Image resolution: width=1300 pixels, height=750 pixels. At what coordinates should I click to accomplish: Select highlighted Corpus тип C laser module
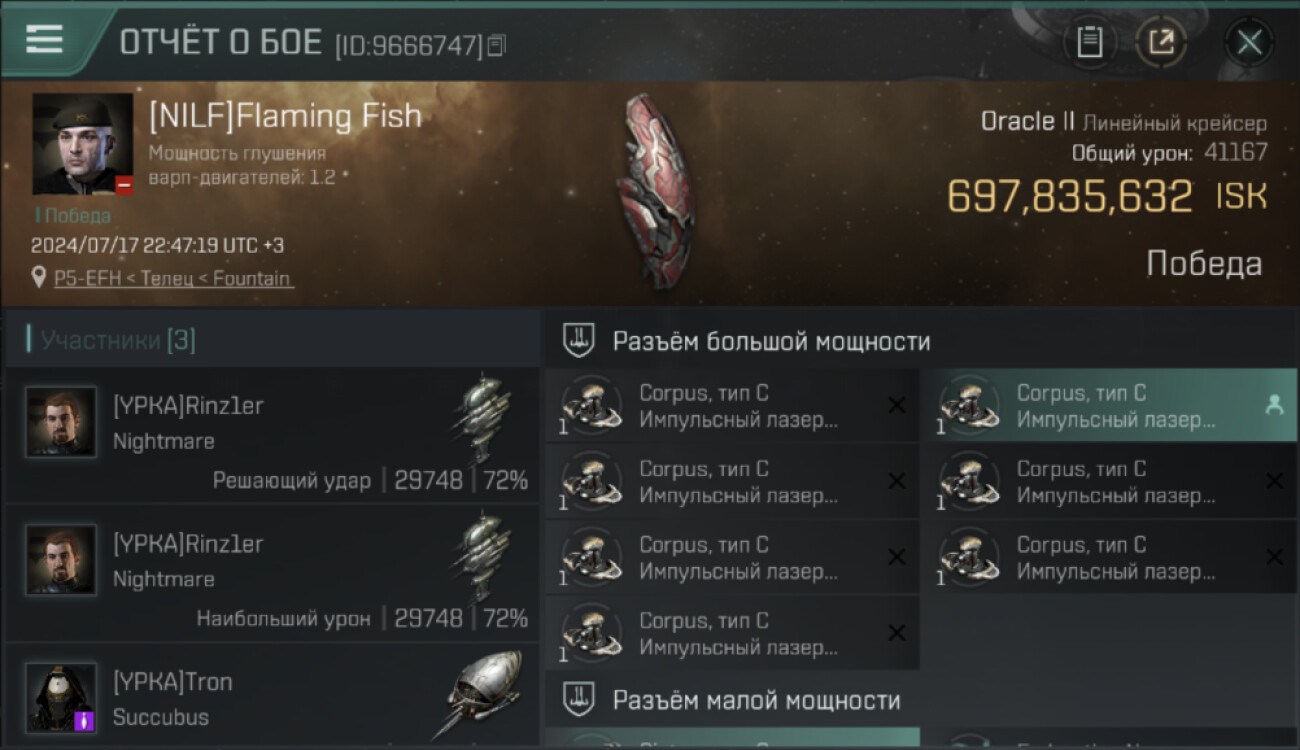[1109, 406]
